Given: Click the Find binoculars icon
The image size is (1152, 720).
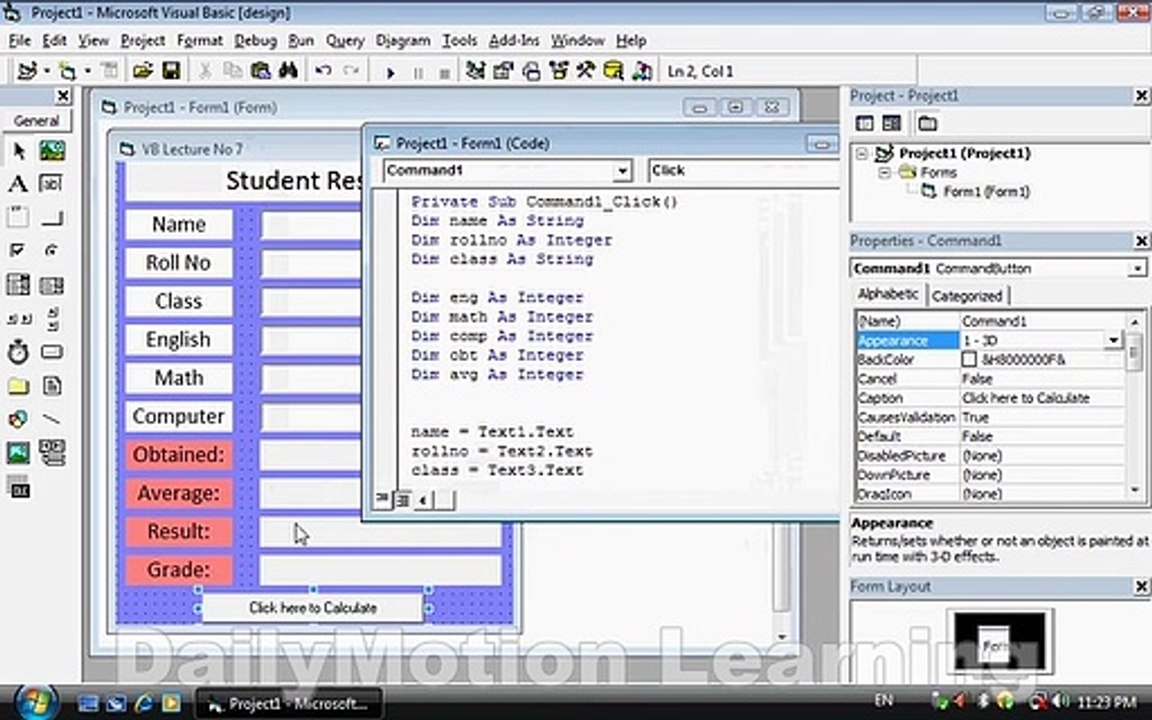Looking at the screenshot, I should (x=288, y=71).
